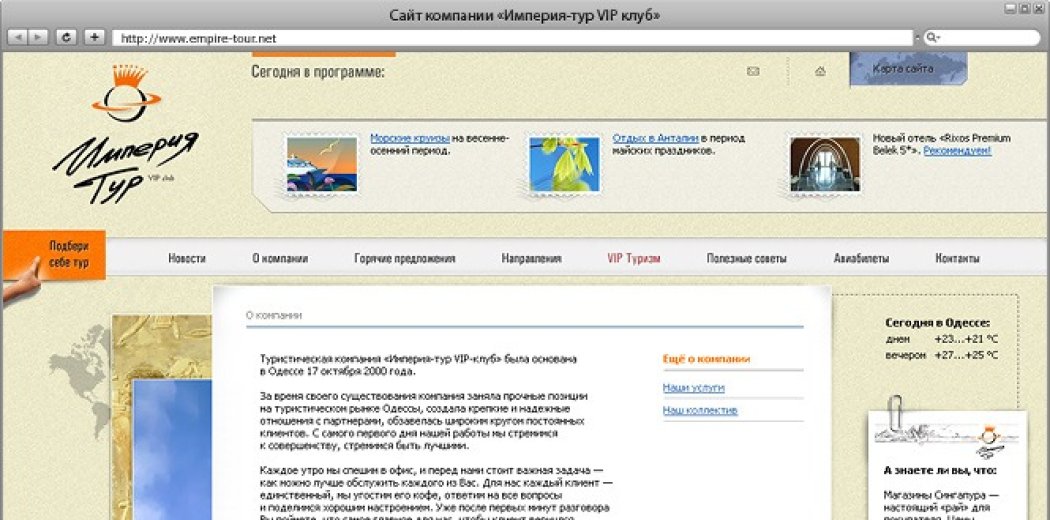Open the Карта сайта tab
Image resolution: width=1050 pixels, height=520 pixels.
point(903,69)
